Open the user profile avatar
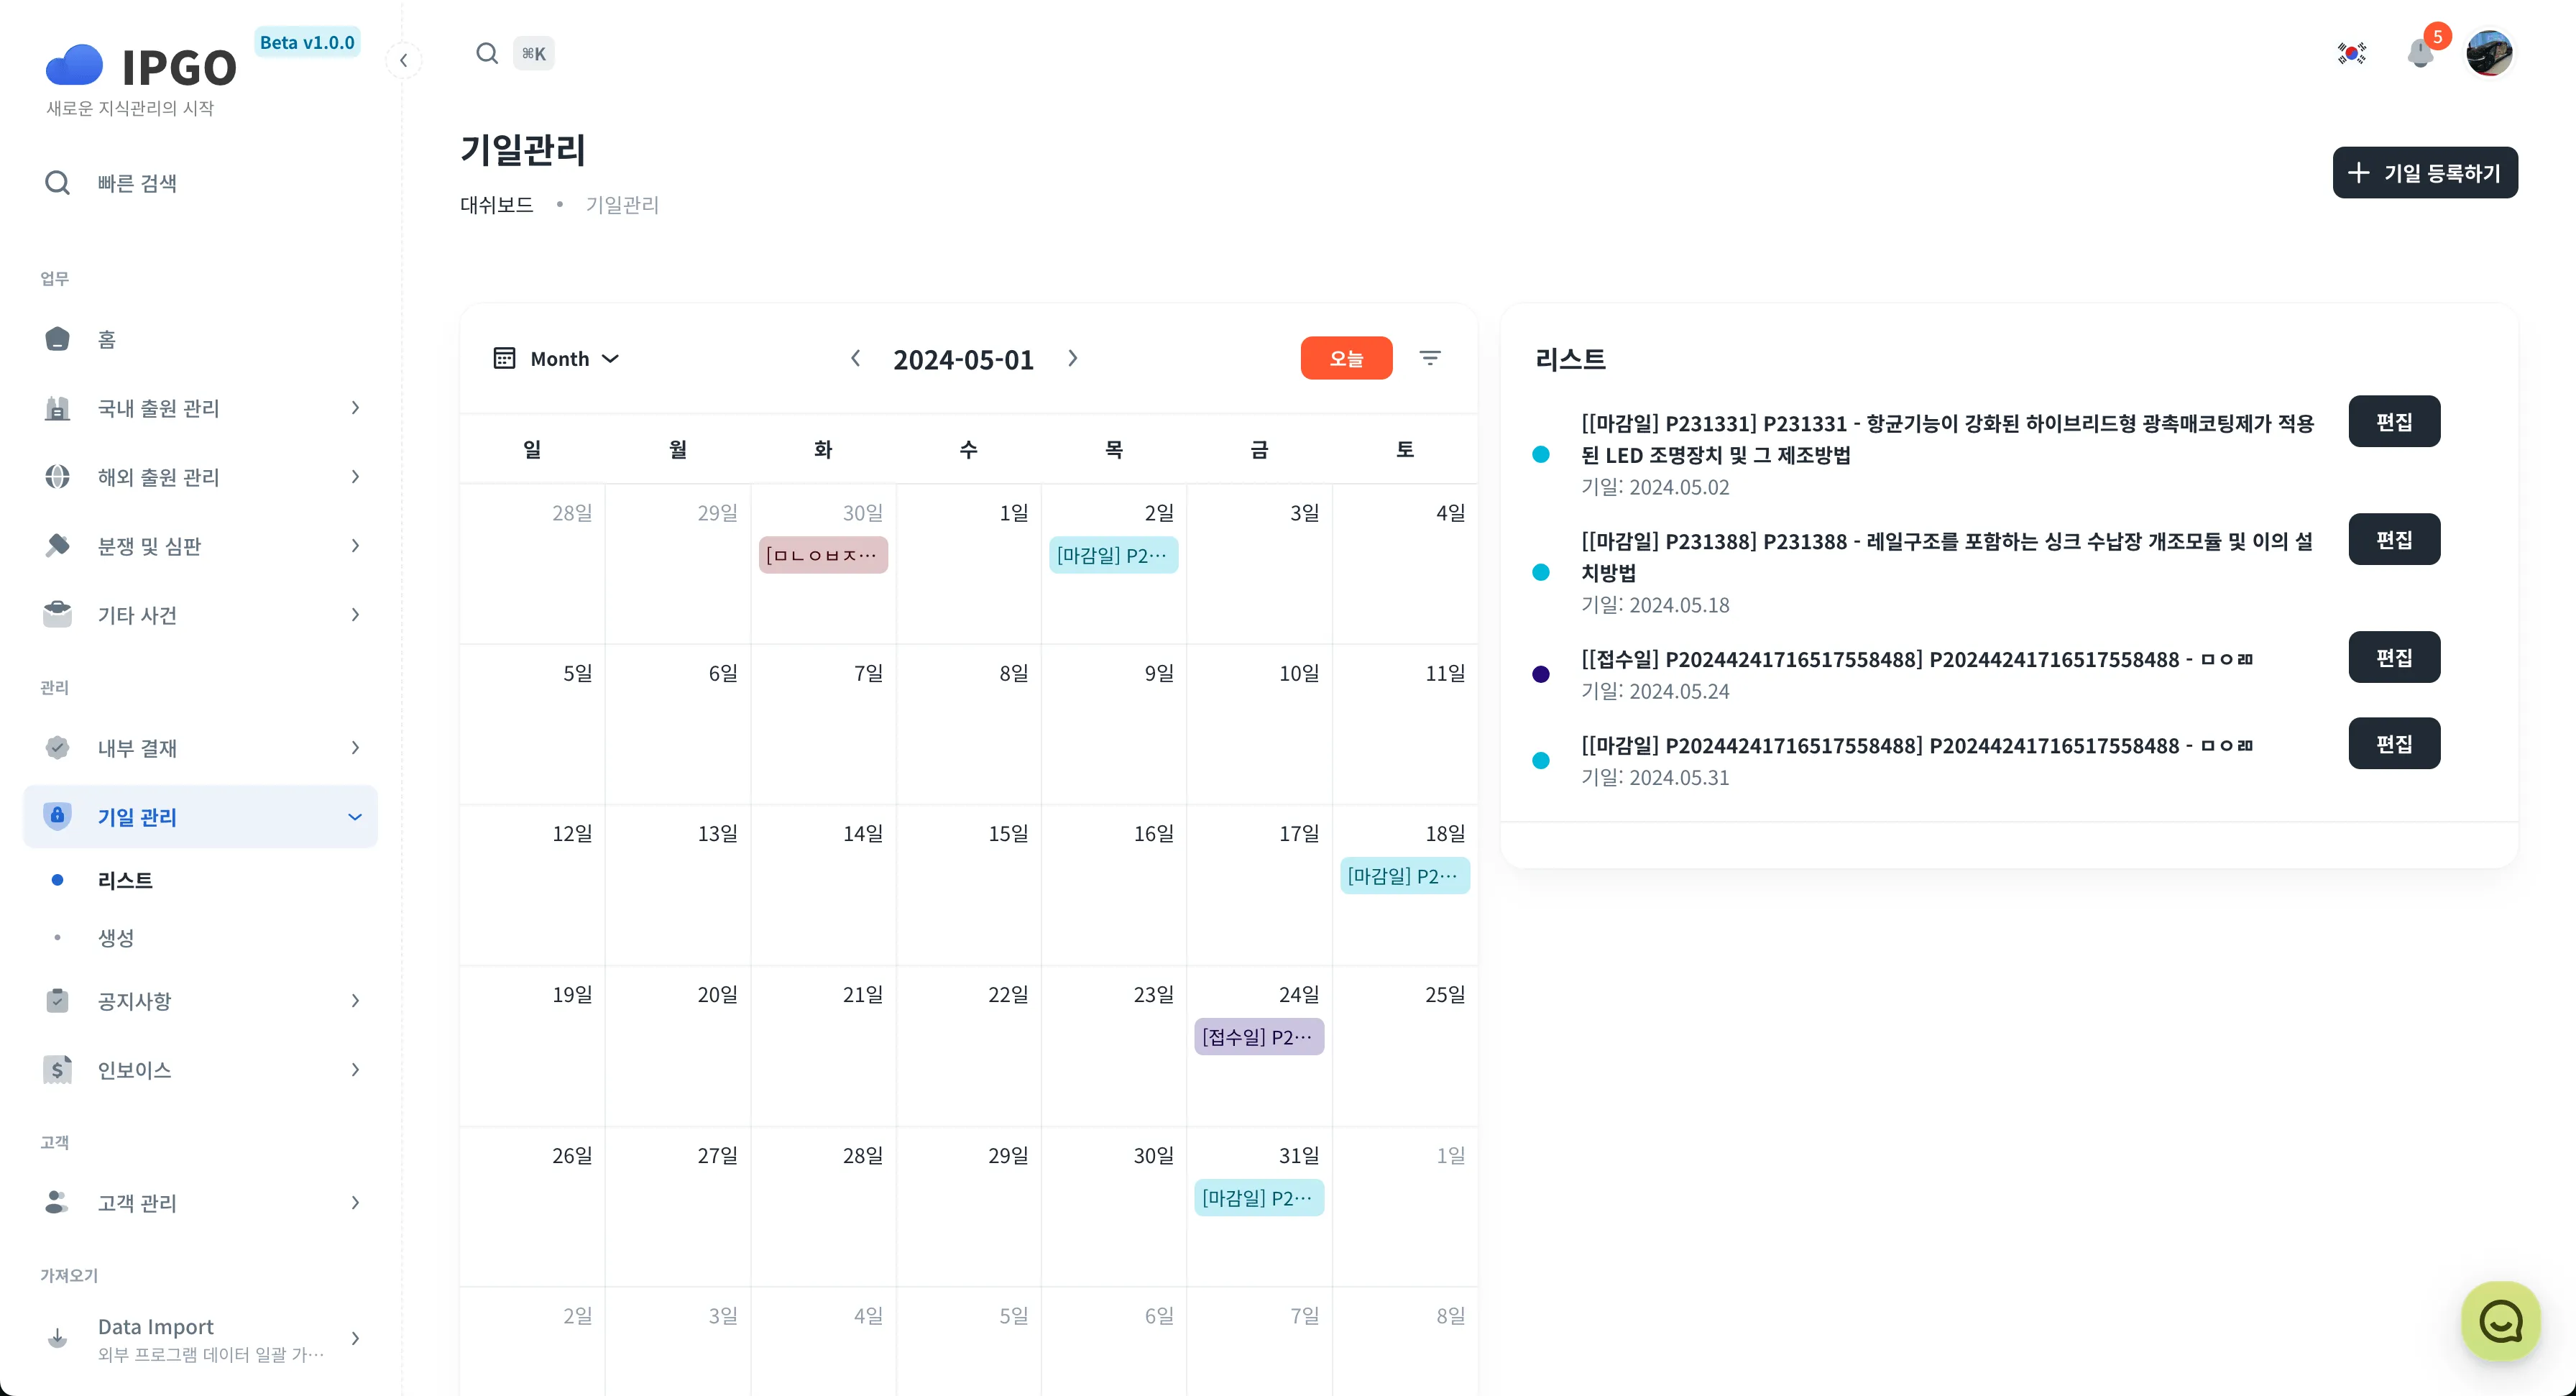The image size is (2576, 1396). point(2489,53)
